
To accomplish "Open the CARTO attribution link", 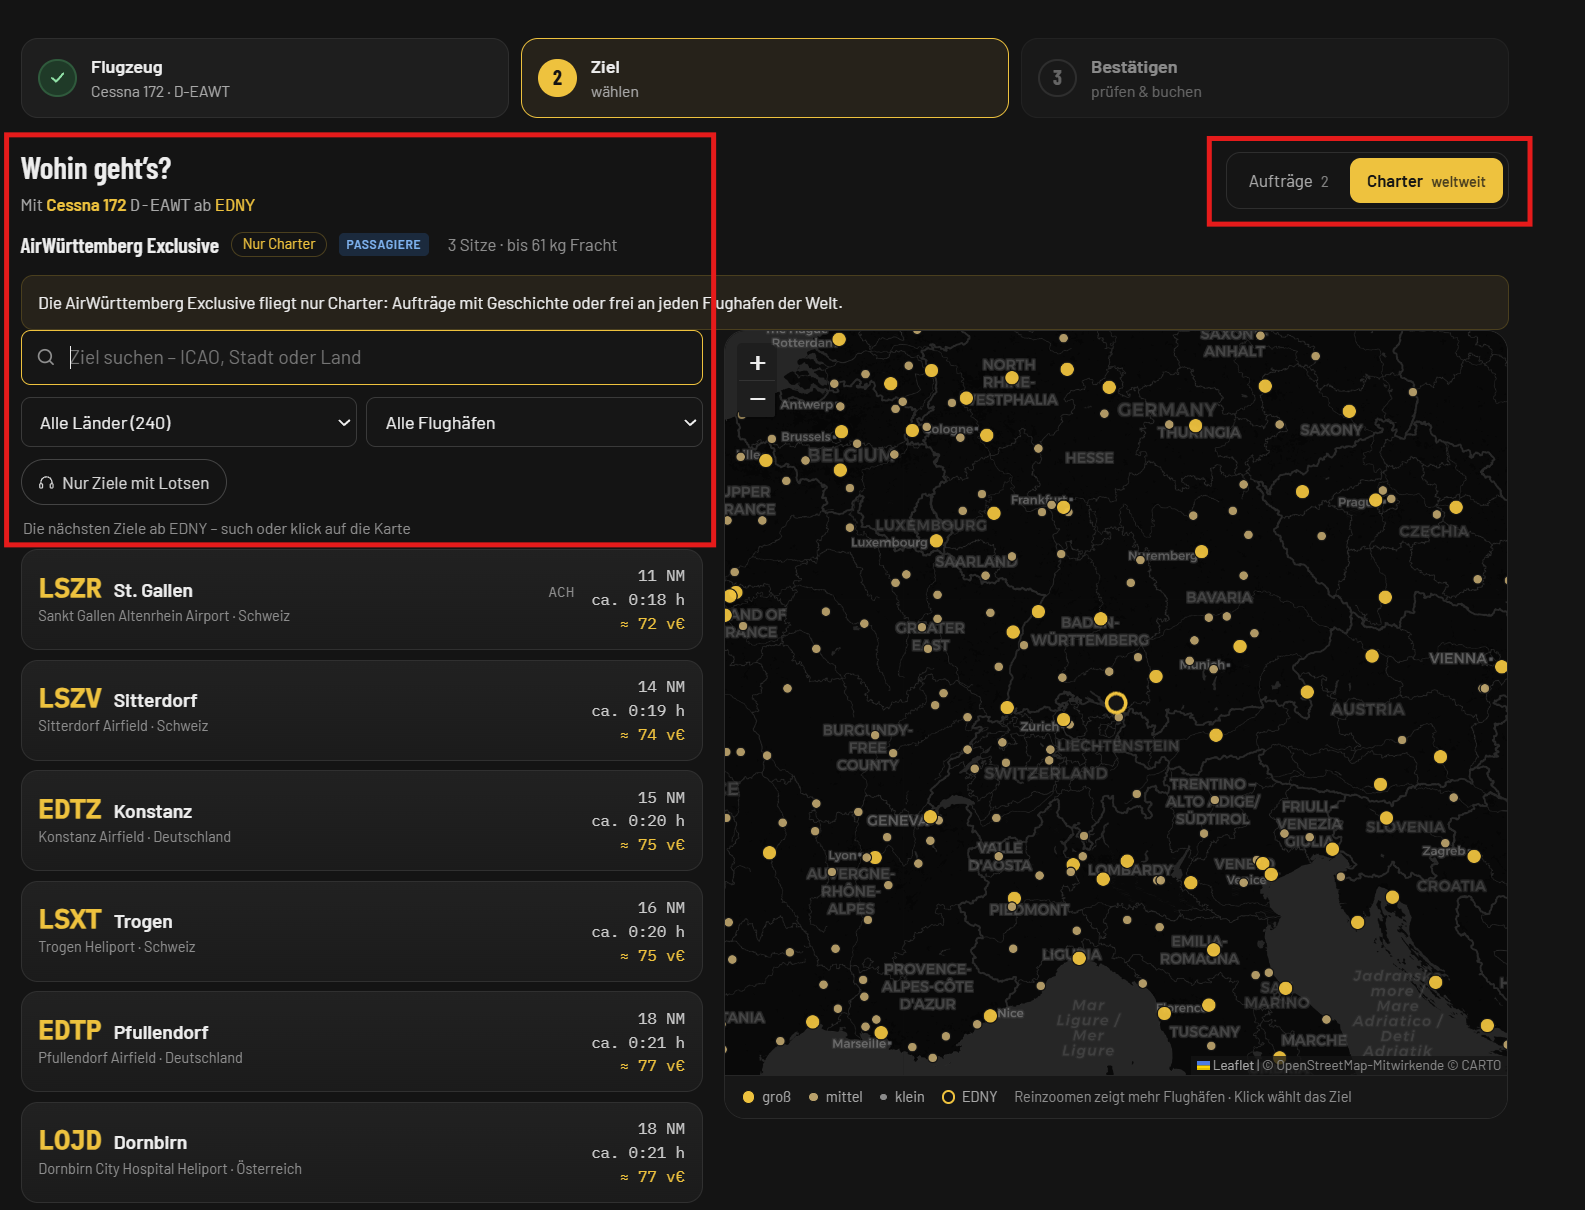I will tap(1481, 1065).
